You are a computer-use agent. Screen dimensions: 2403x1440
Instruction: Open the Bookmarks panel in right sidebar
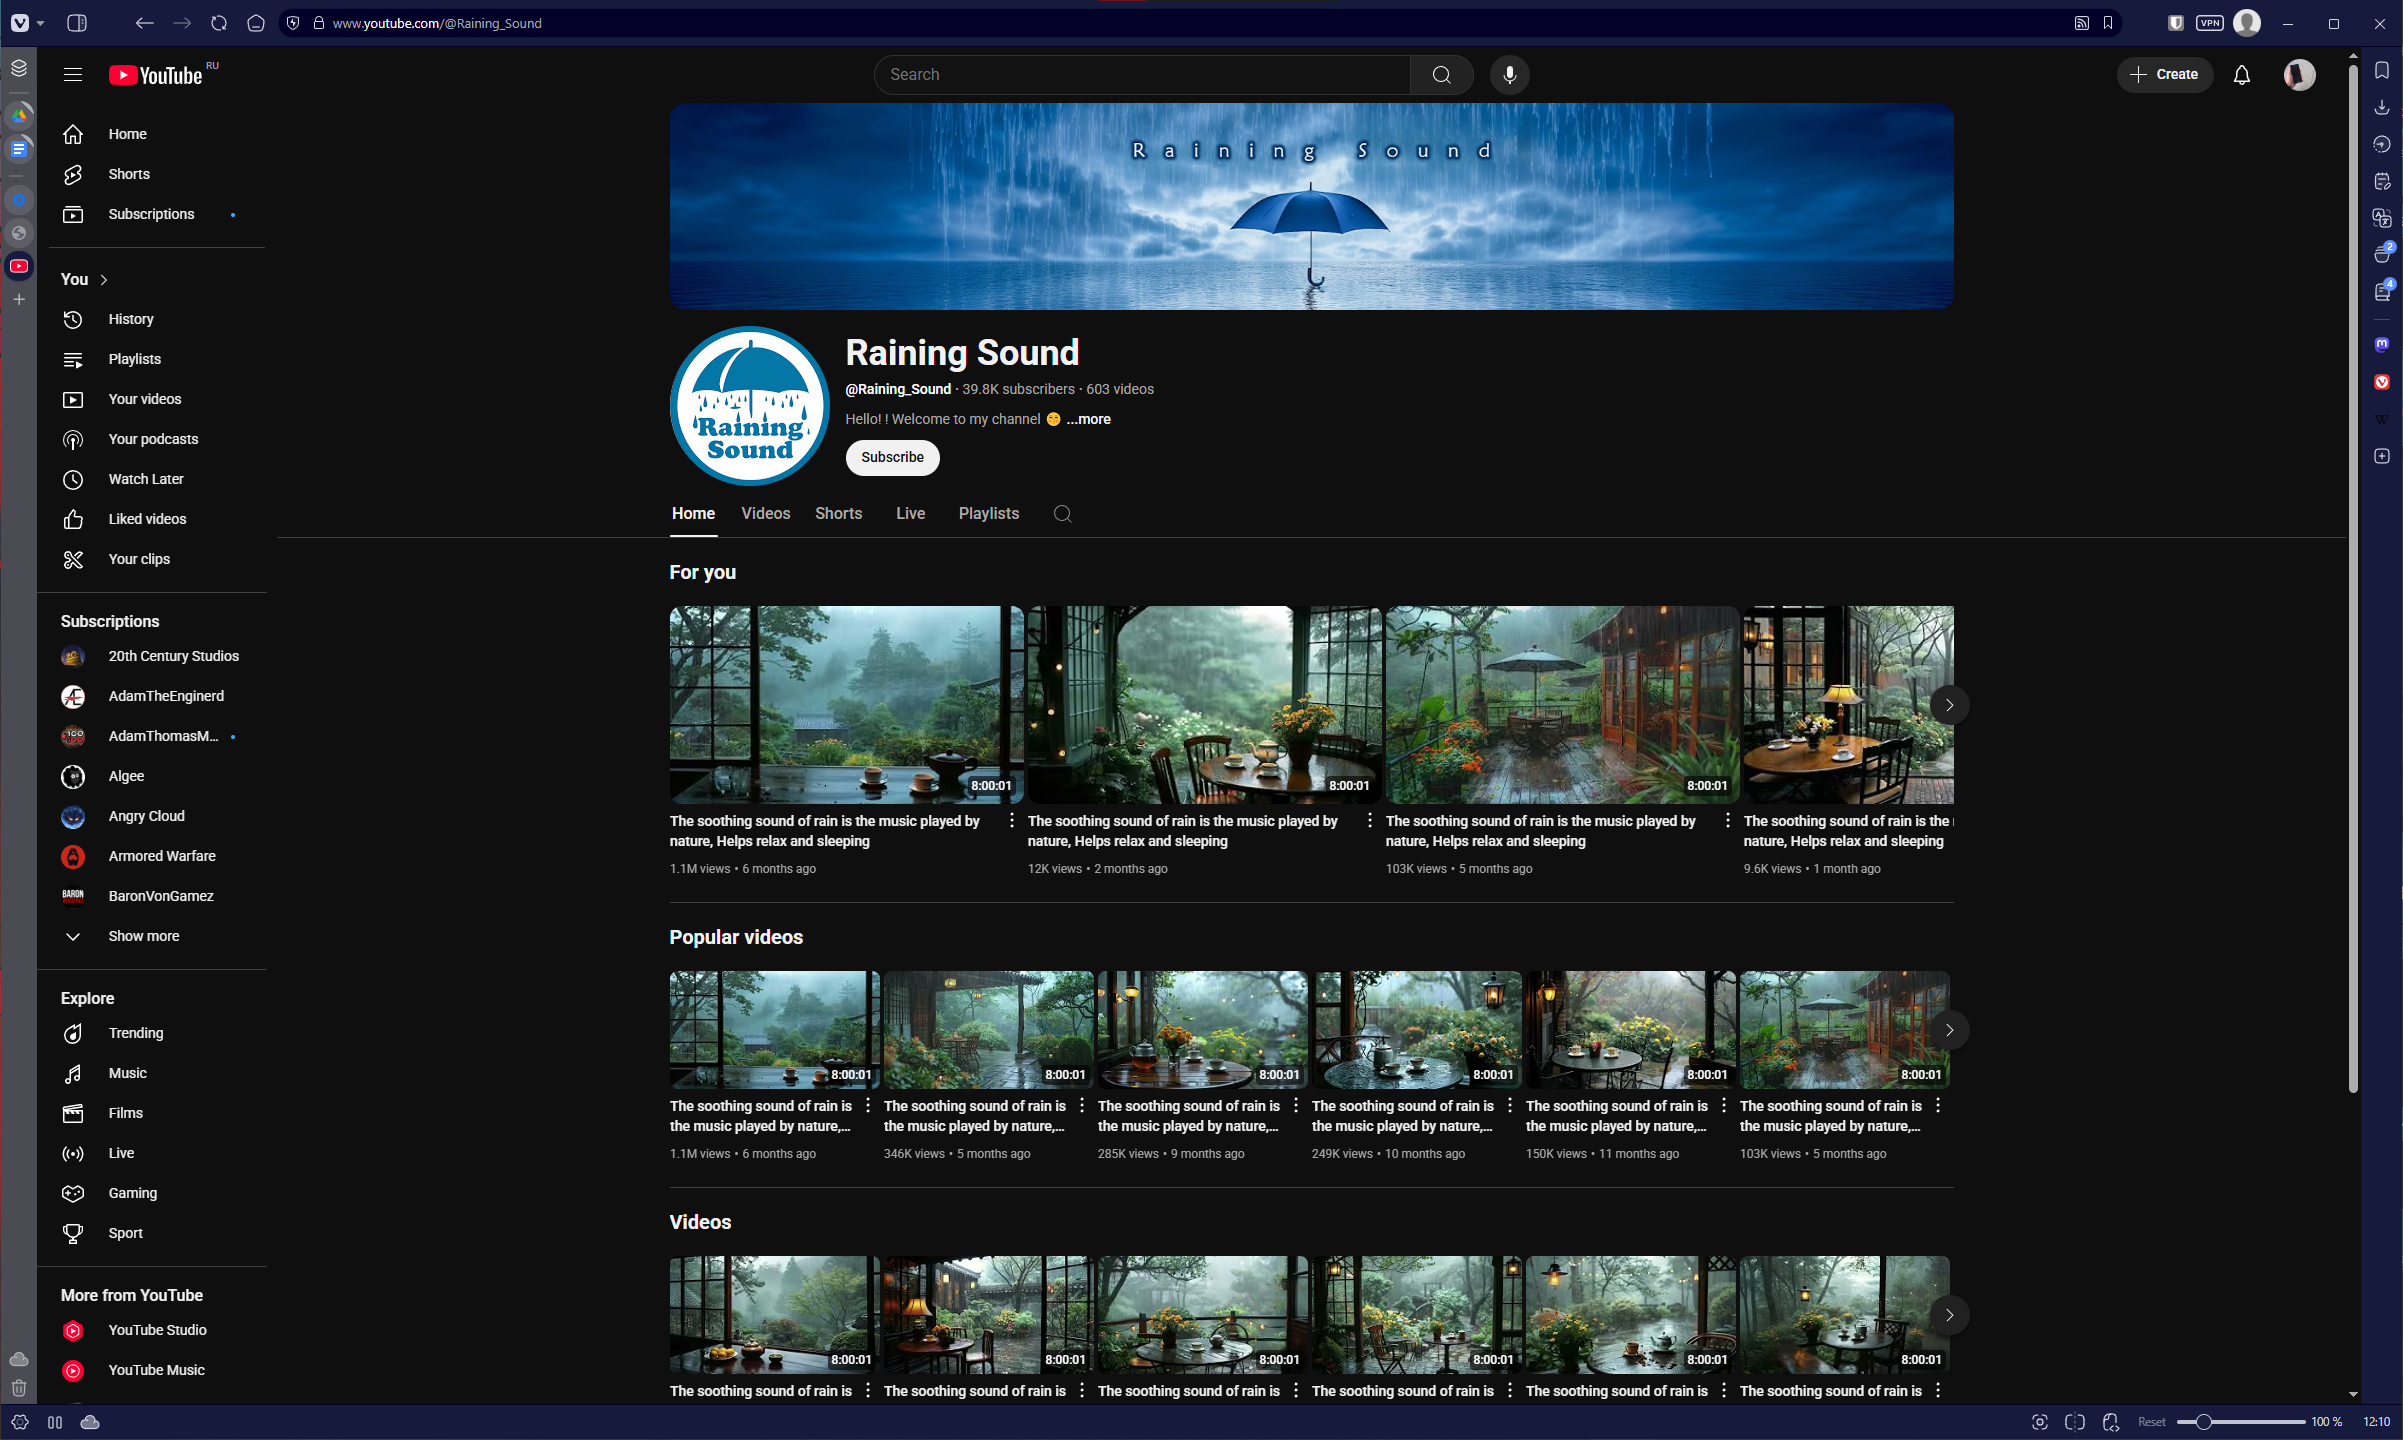click(x=2381, y=70)
